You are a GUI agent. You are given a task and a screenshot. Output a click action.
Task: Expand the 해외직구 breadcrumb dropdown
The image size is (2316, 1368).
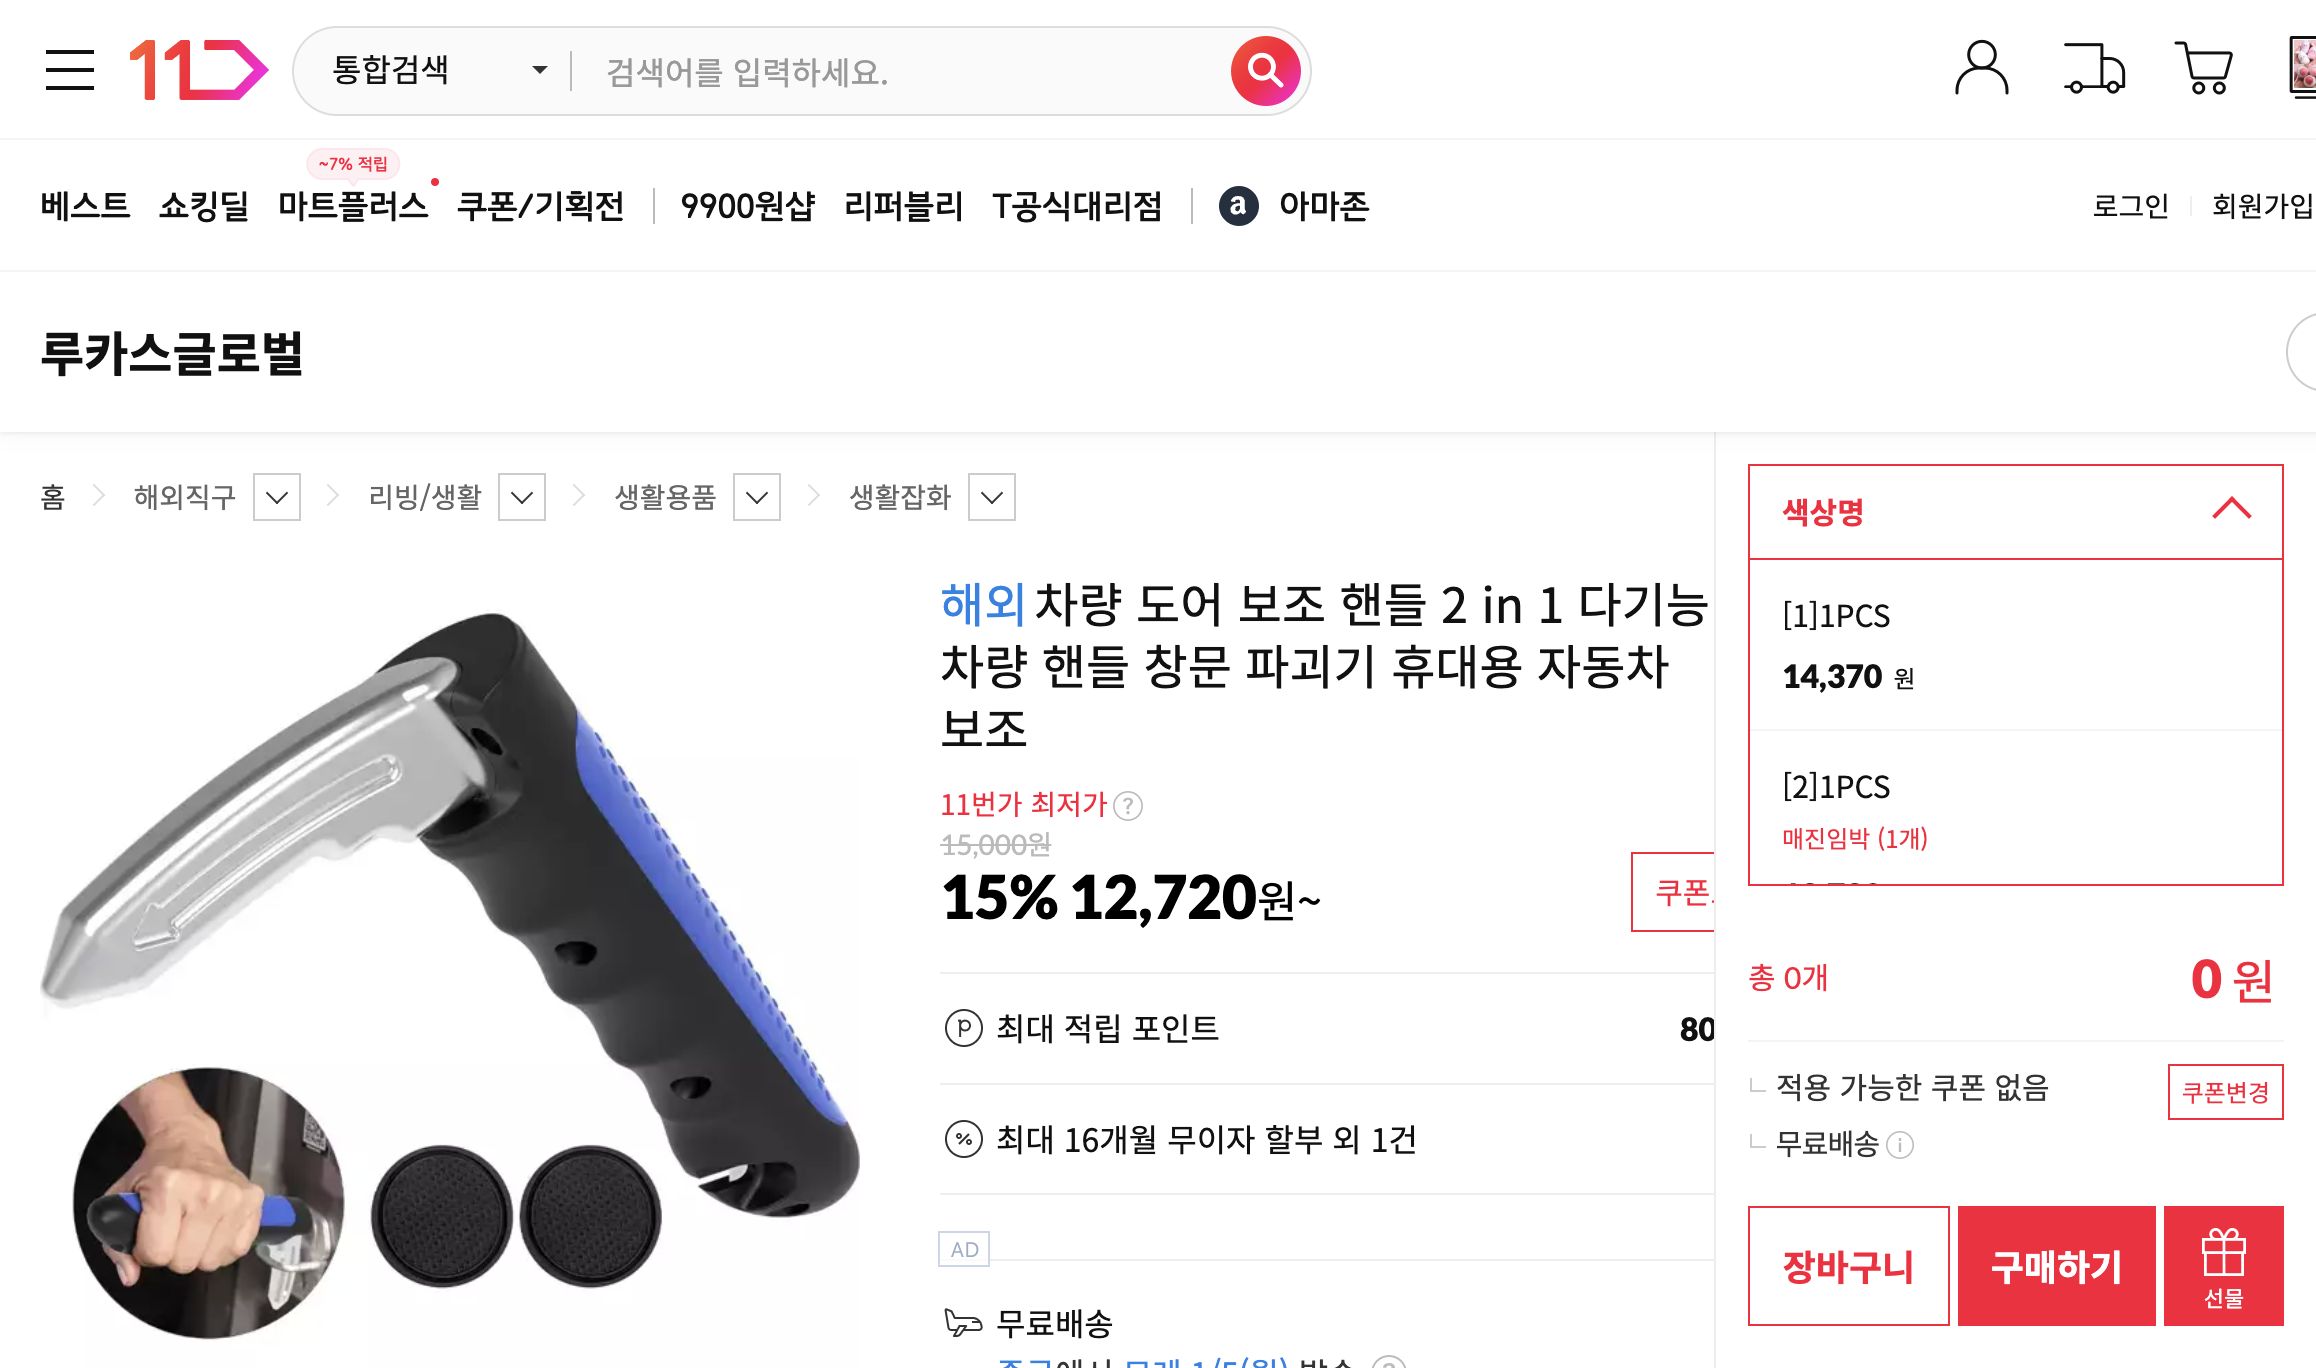277,497
